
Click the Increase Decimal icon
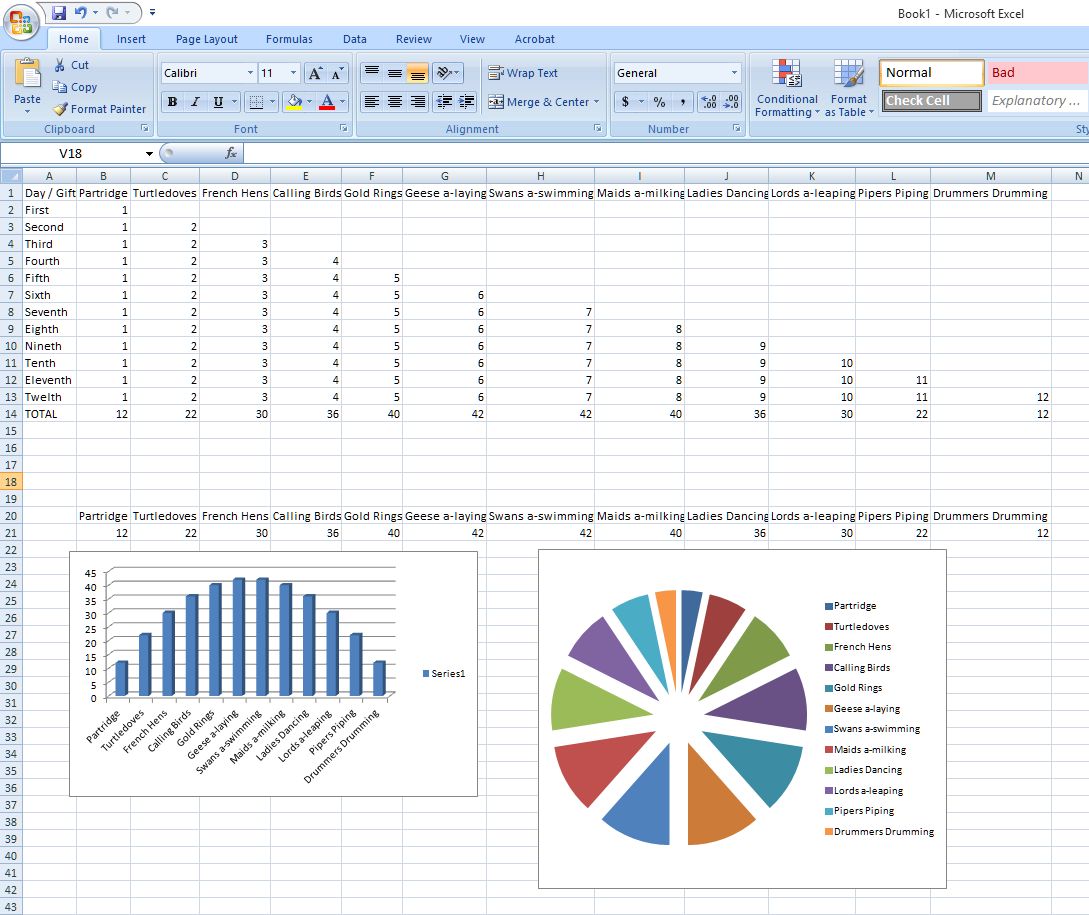coord(709,102)
